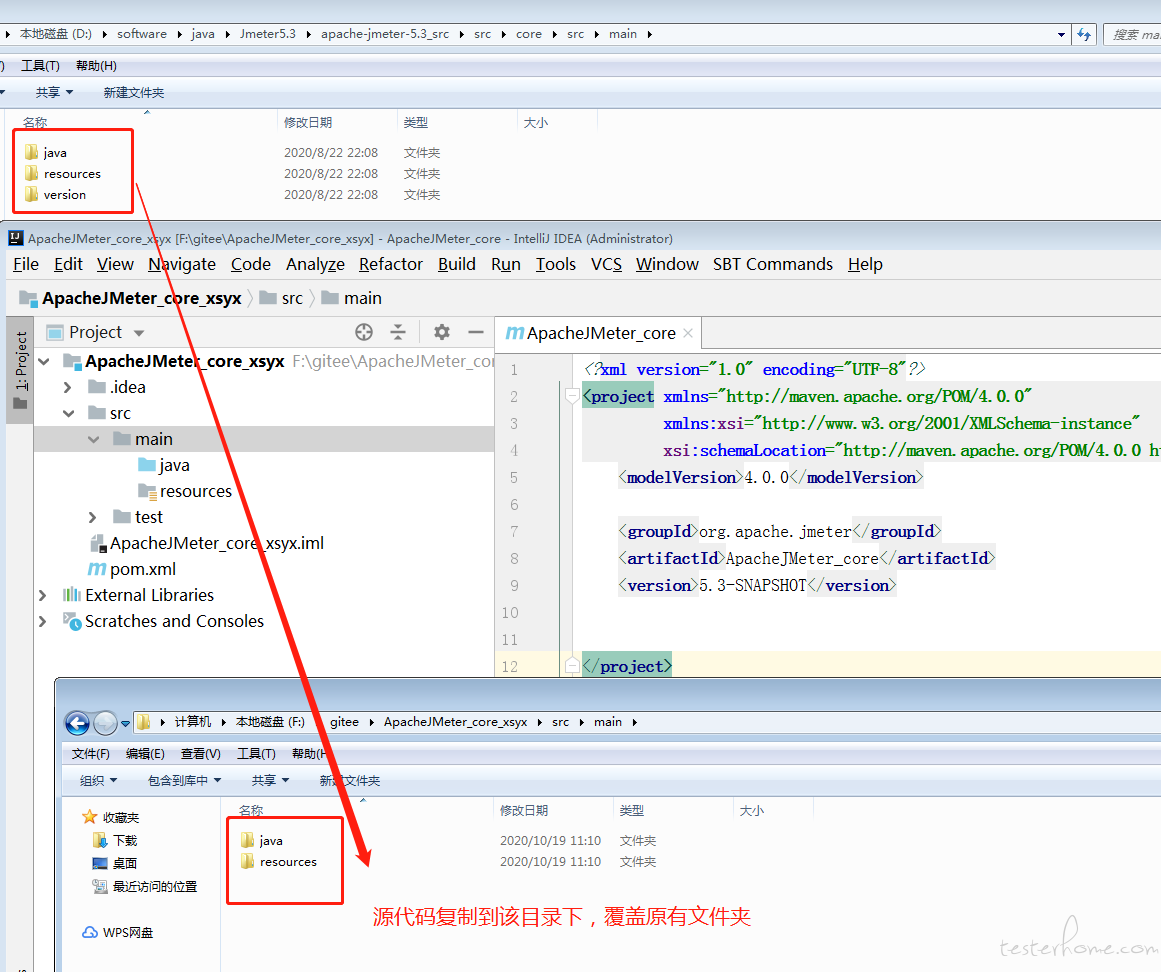Expand the External Libraries node
Screen dimensions: 1161x972
42,595
